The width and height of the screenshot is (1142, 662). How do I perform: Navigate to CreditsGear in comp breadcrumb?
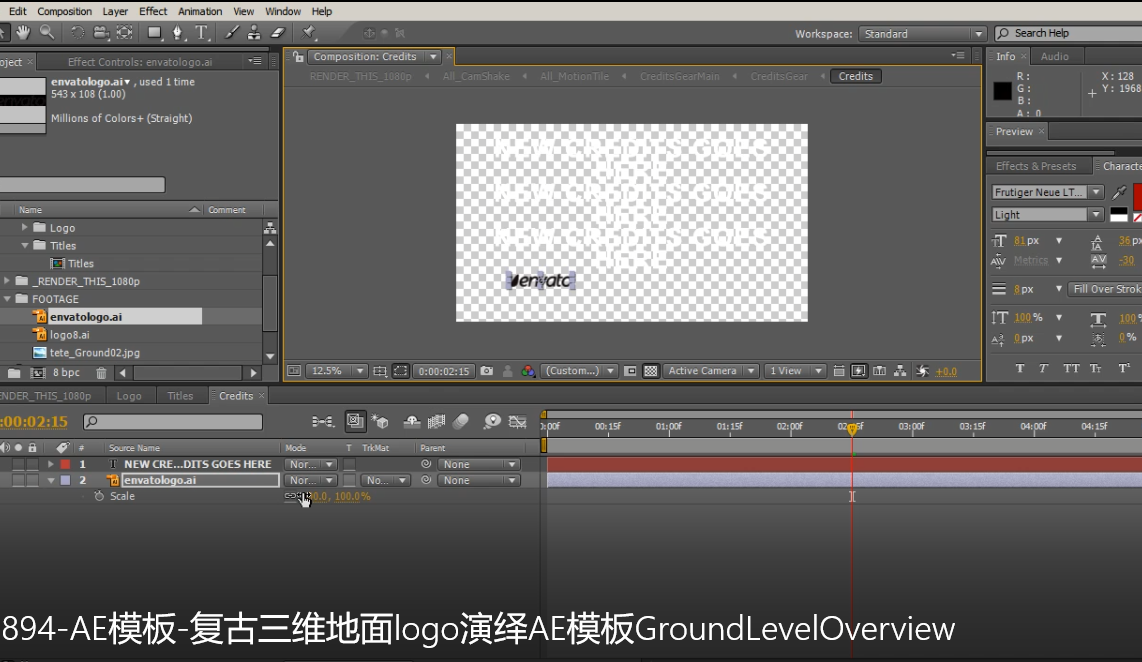pyautogui.click(x=779, y=76)
